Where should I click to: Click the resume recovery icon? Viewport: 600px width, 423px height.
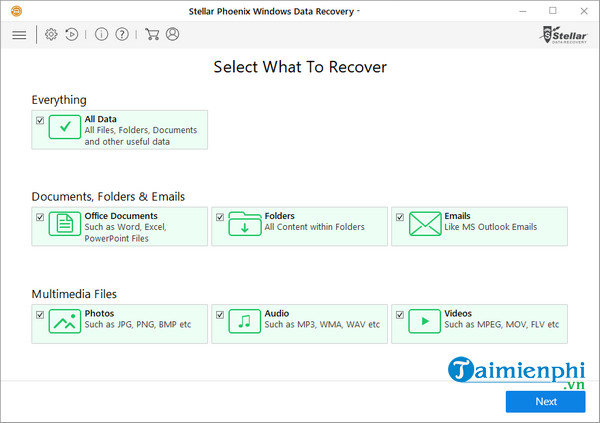tap(72, 34)
